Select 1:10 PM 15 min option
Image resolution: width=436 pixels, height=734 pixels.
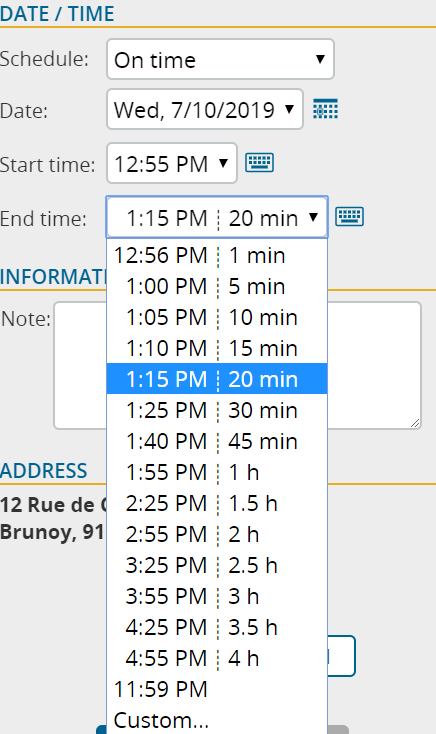point(217,348)
